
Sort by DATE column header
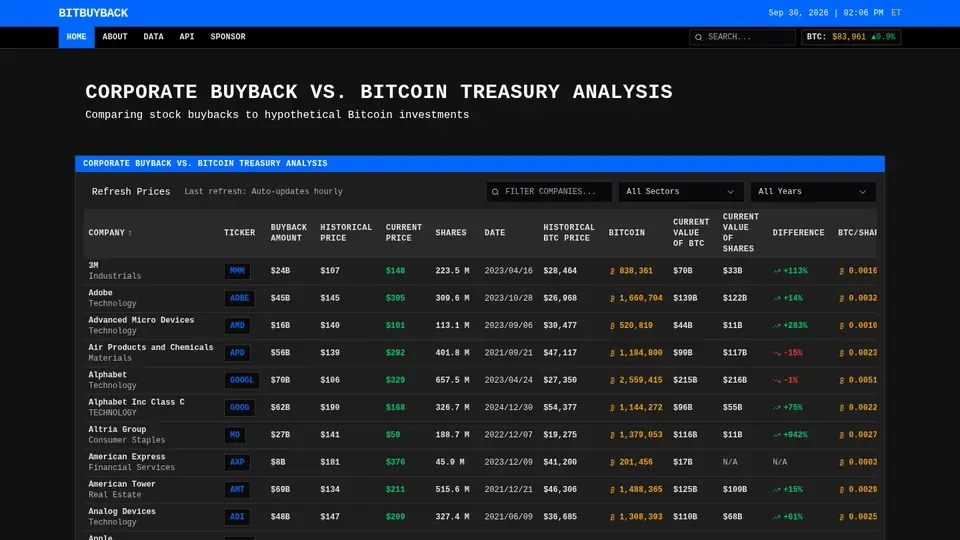[495, 233]
